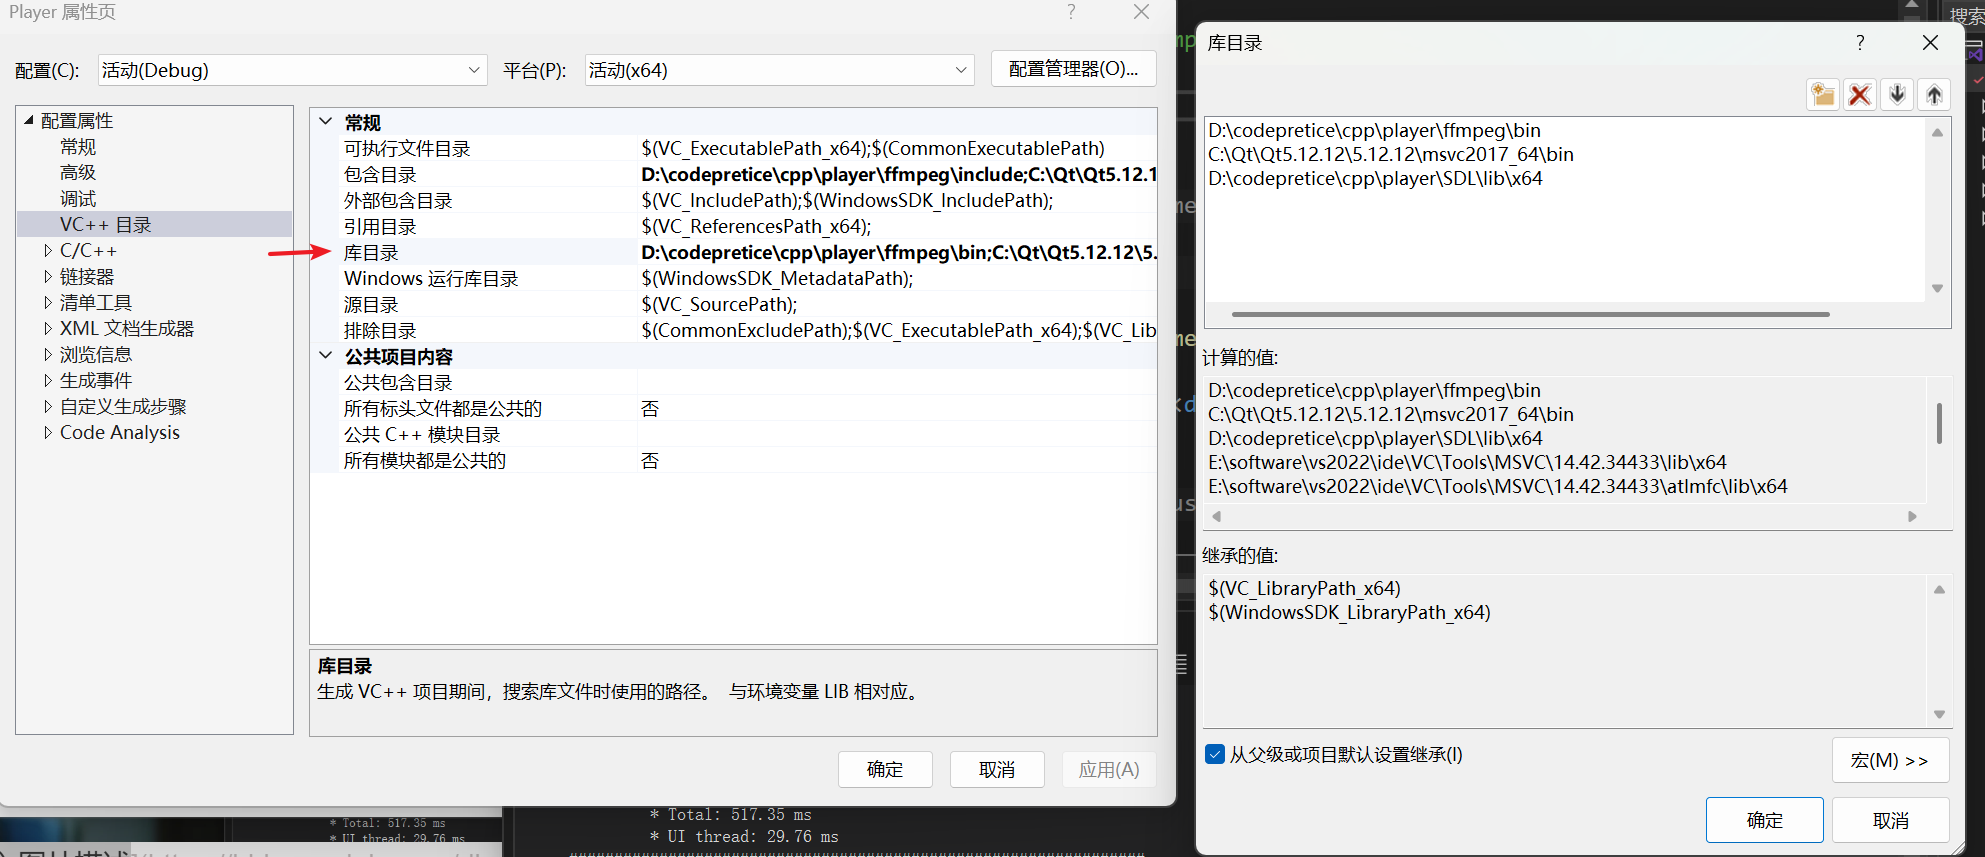Click $(VC_LibraryPath_x64) inherited value
Viewport: 1985px width, 857px height.
(x=1304, y=588)
